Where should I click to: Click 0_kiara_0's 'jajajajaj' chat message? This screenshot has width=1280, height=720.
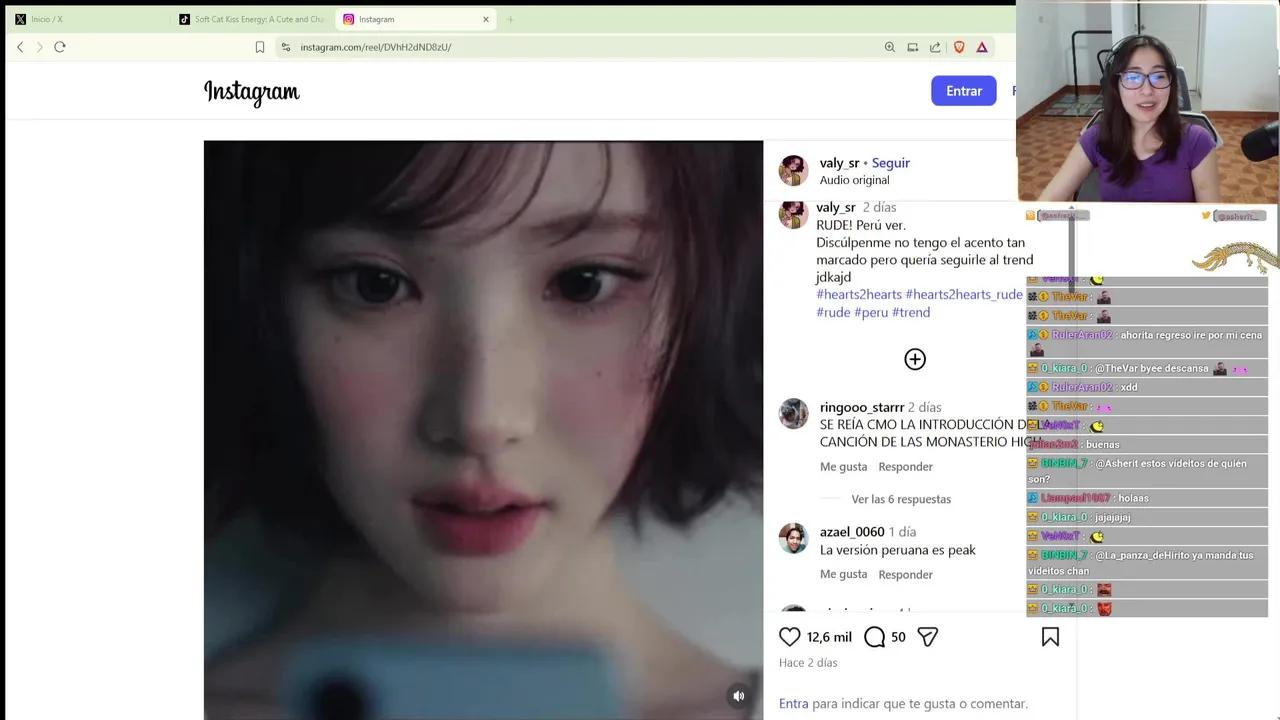click(x=1147, y=517)
